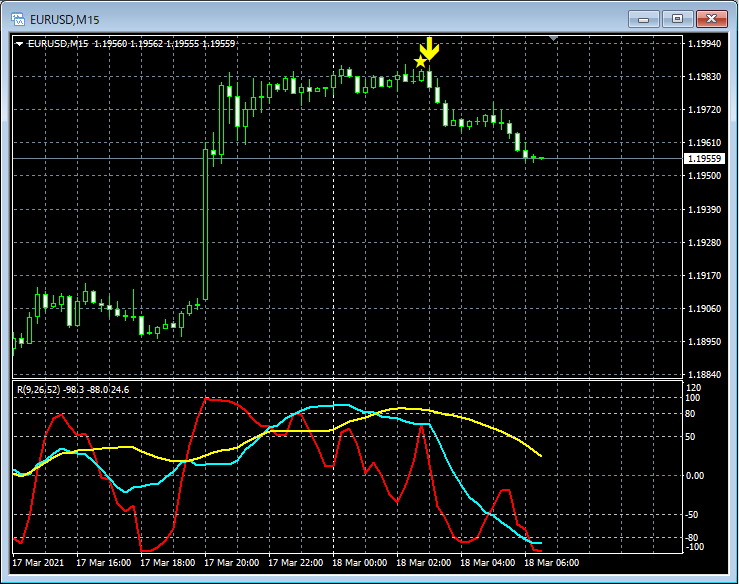
Task: Click the negative -100 indicator scale value
Action: click(x=694, y=547)
